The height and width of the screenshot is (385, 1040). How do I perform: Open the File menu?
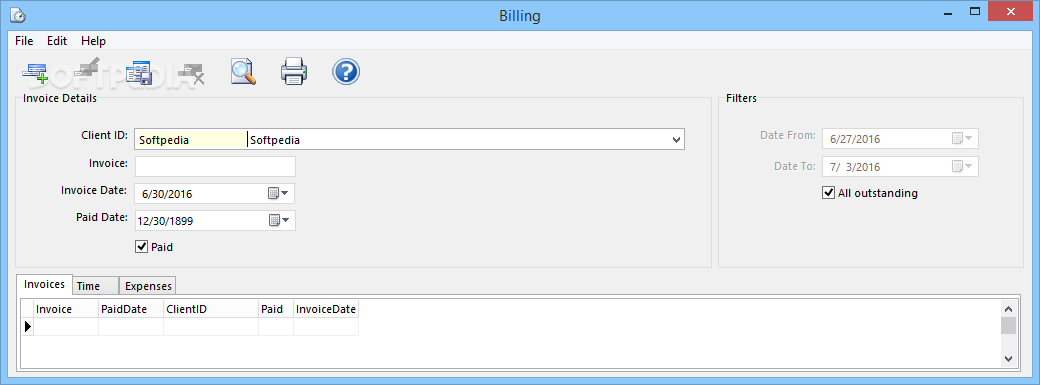point(24,40)
